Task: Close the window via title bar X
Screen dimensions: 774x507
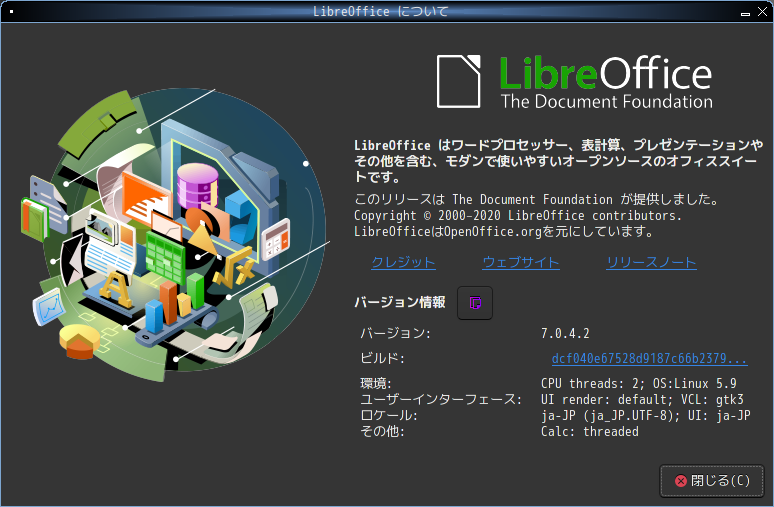Action: [x=762, y=11]
